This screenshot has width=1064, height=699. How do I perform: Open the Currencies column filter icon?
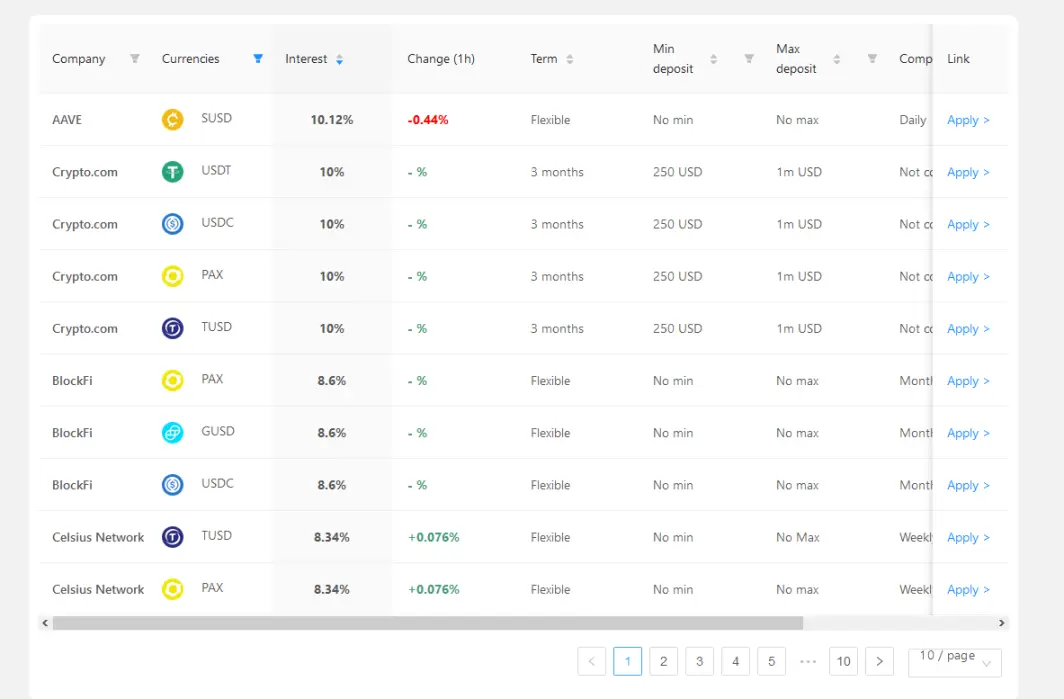coord(258,58)
